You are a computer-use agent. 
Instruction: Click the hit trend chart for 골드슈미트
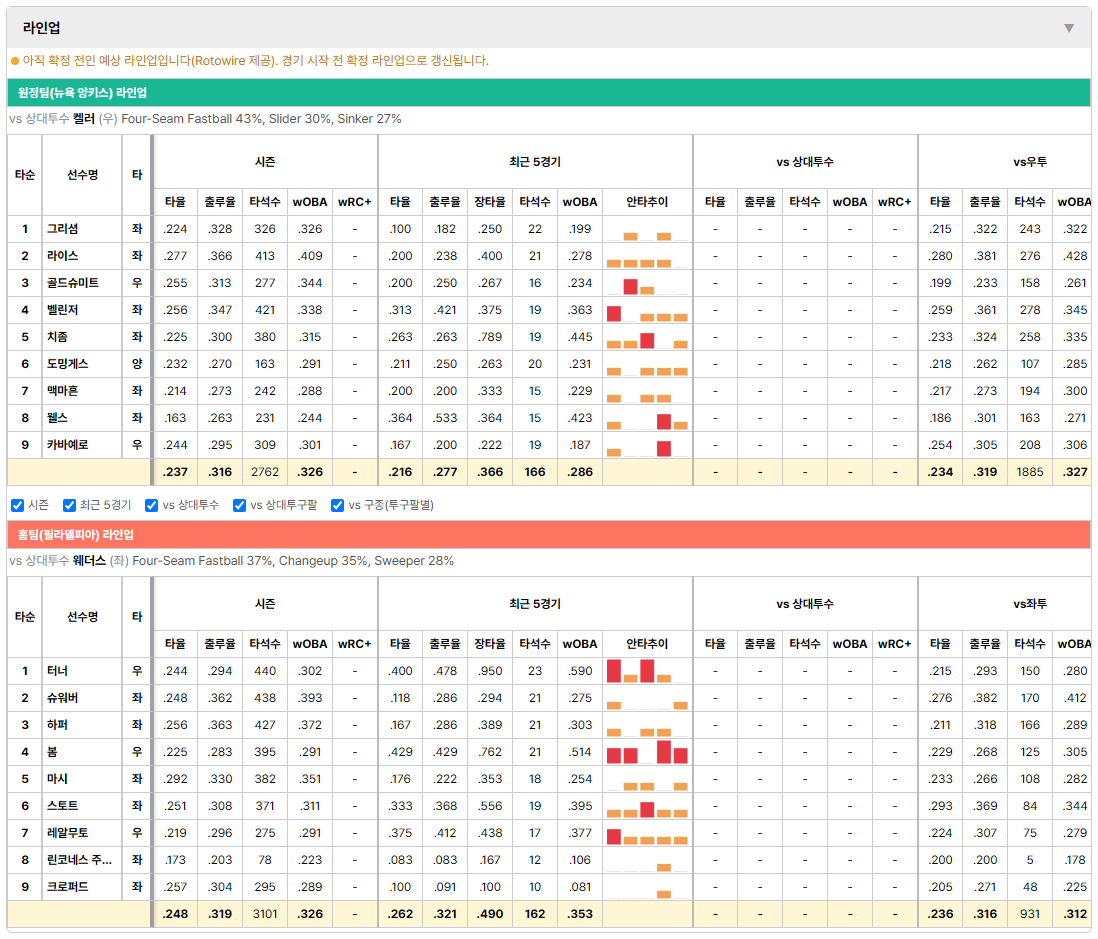(647, 283)
